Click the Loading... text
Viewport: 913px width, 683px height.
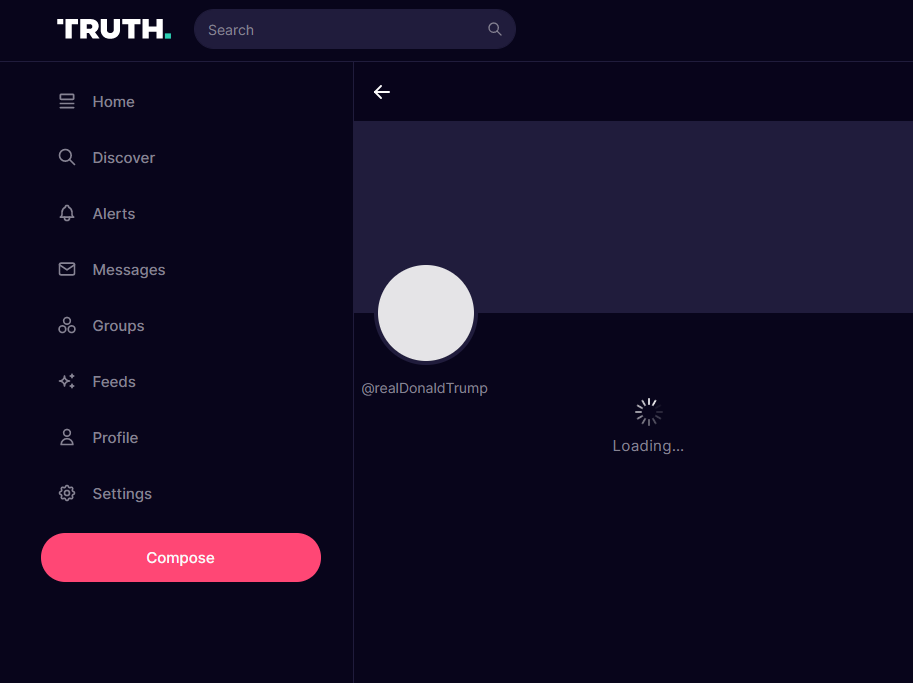click(x=648, y=446)
